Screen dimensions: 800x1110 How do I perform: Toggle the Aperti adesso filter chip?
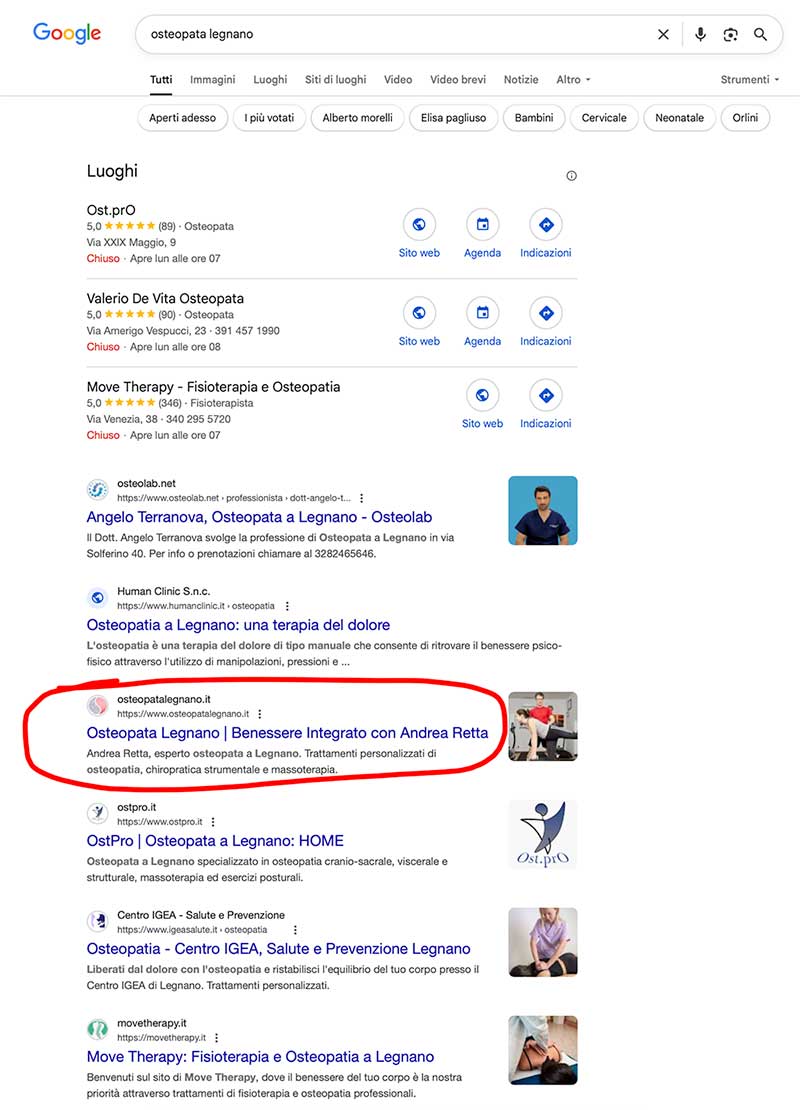pos(183,118)
